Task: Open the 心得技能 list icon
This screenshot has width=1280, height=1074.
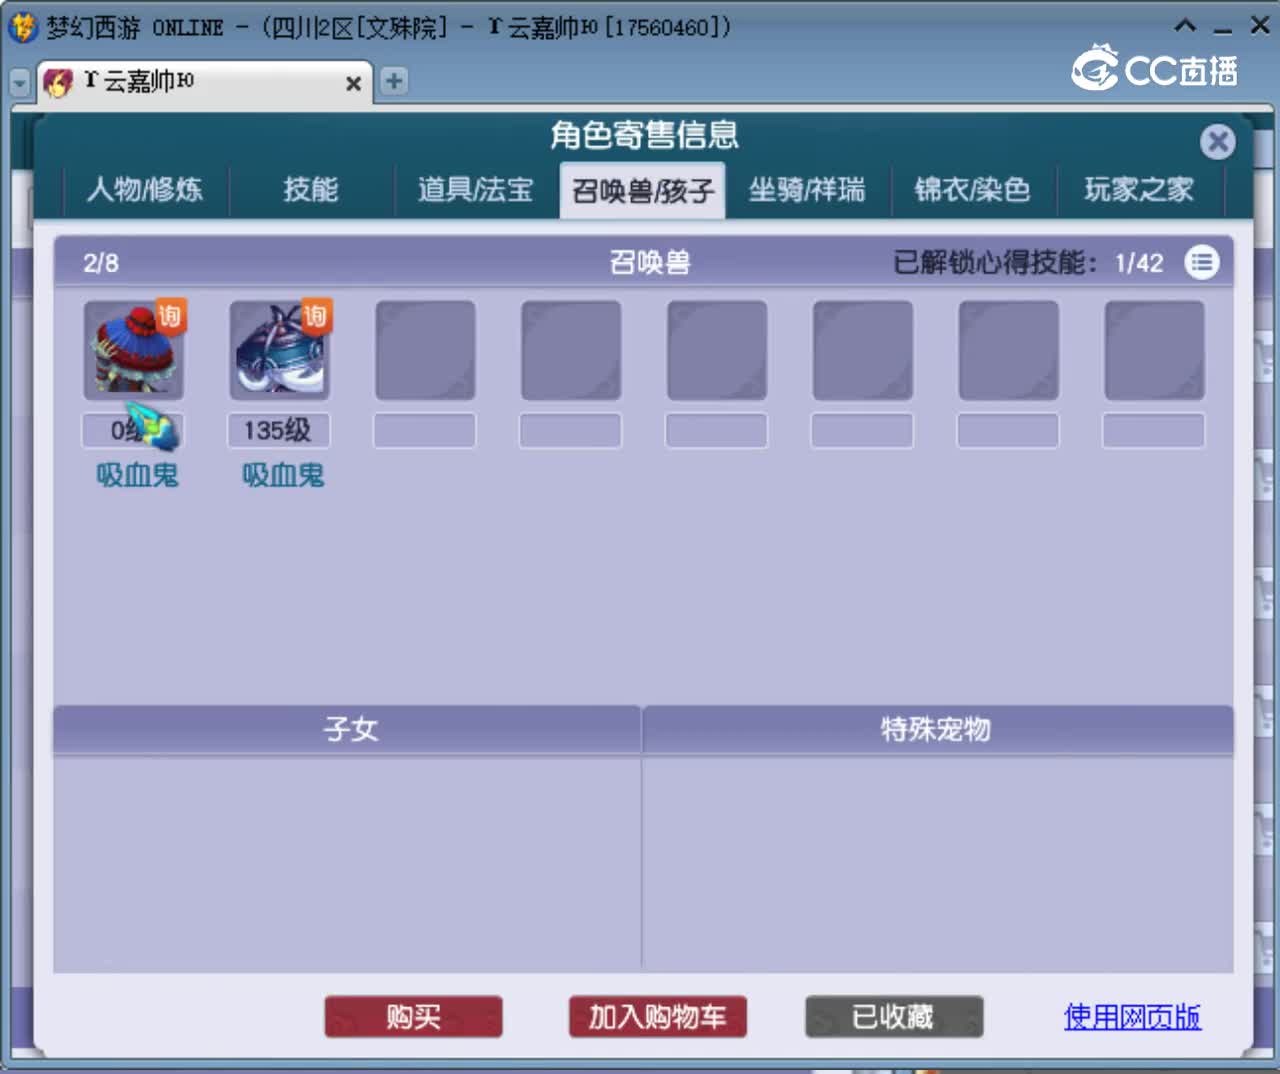Action: pos(1201,262)
